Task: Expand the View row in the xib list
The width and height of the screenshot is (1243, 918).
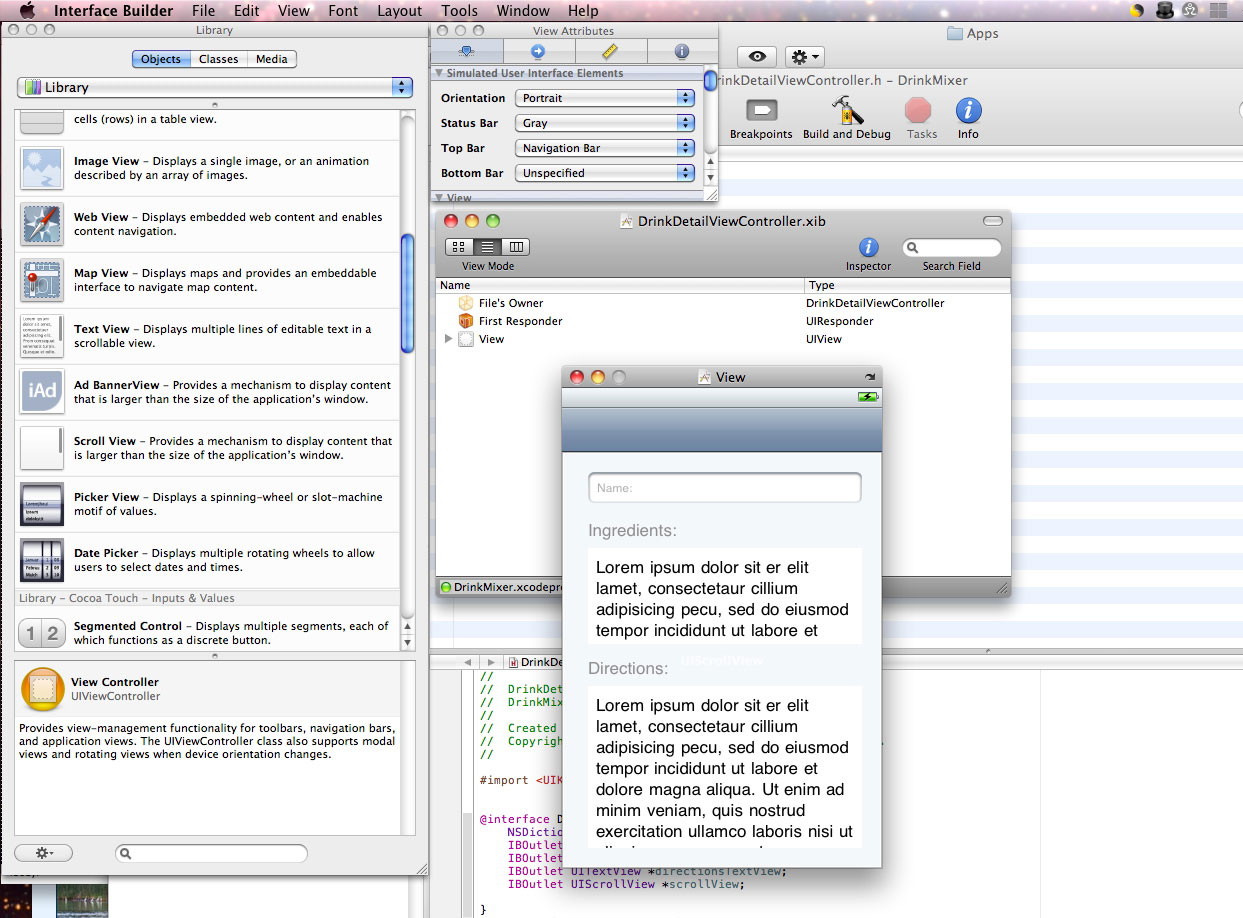Action: pyautogui.click(x=448, y=339)
